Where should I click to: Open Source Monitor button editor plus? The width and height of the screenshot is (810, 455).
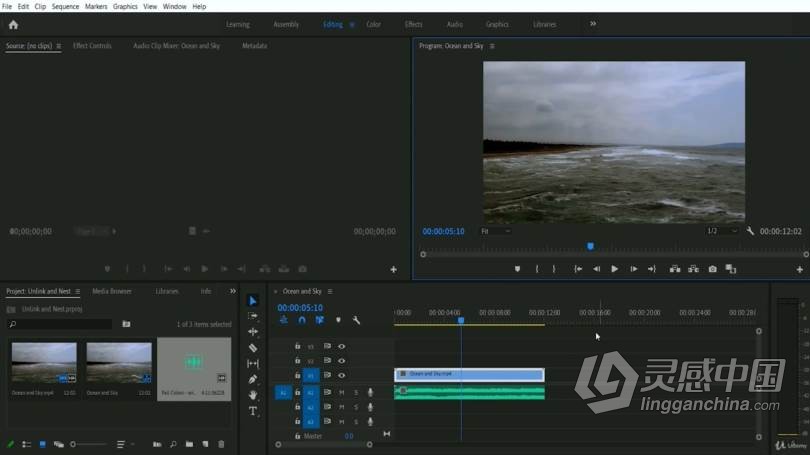(x=394, y=270)
